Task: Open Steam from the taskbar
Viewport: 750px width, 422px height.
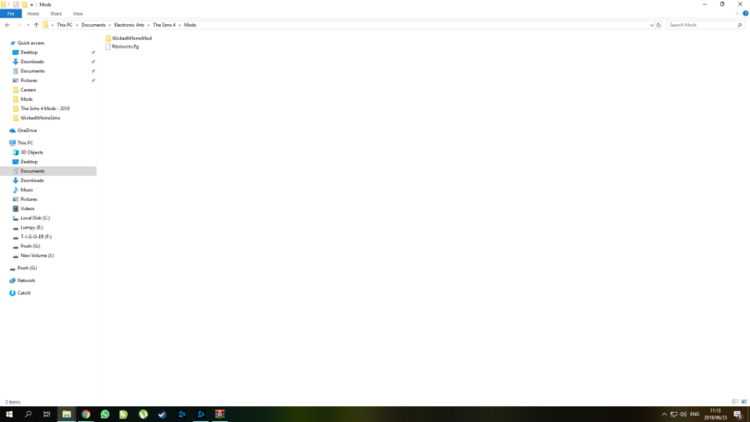Action: coord(162,414)
